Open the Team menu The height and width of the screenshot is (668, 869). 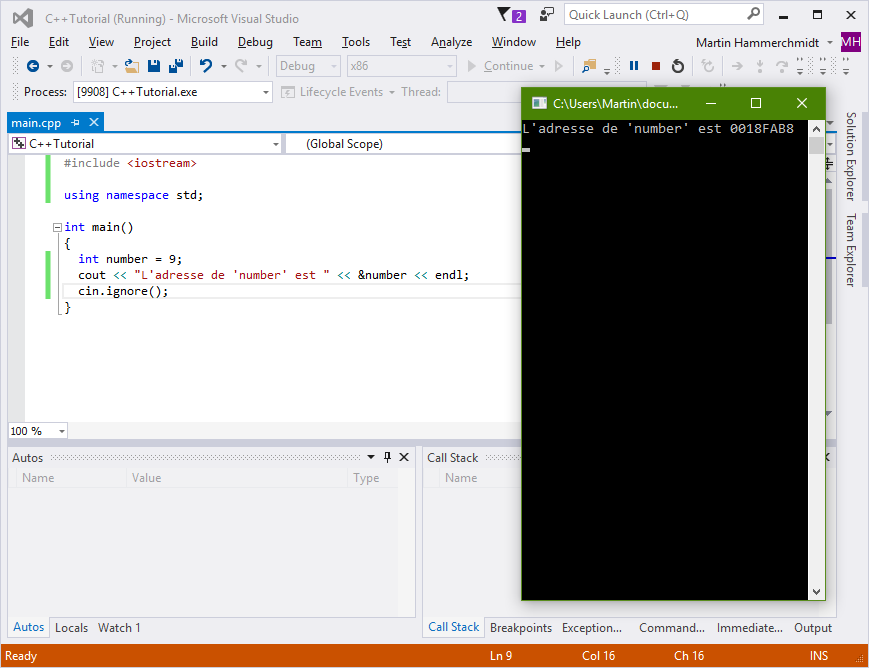tap(308, 42)
